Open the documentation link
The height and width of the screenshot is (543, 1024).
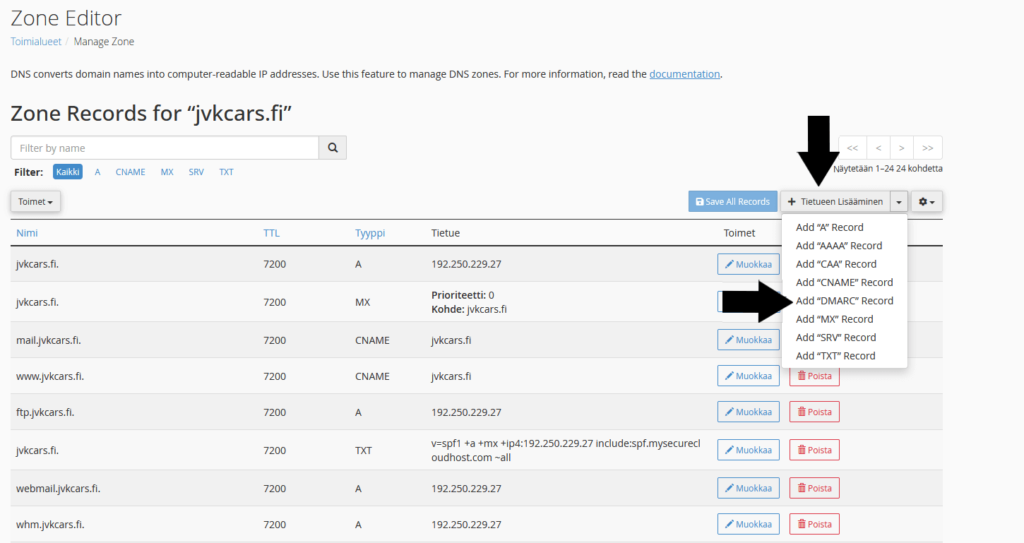684,74
